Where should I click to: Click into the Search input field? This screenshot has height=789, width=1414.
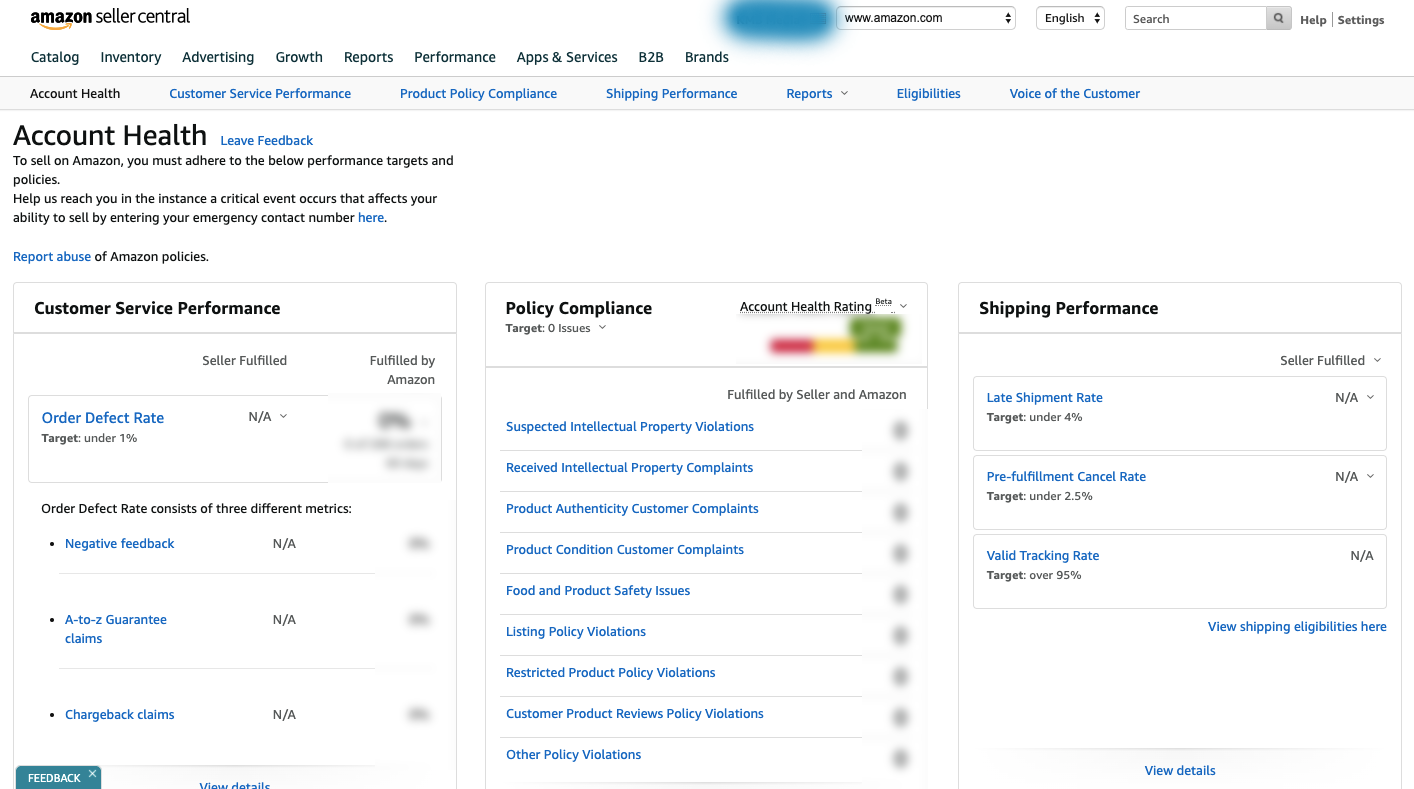click(1195, 19)
